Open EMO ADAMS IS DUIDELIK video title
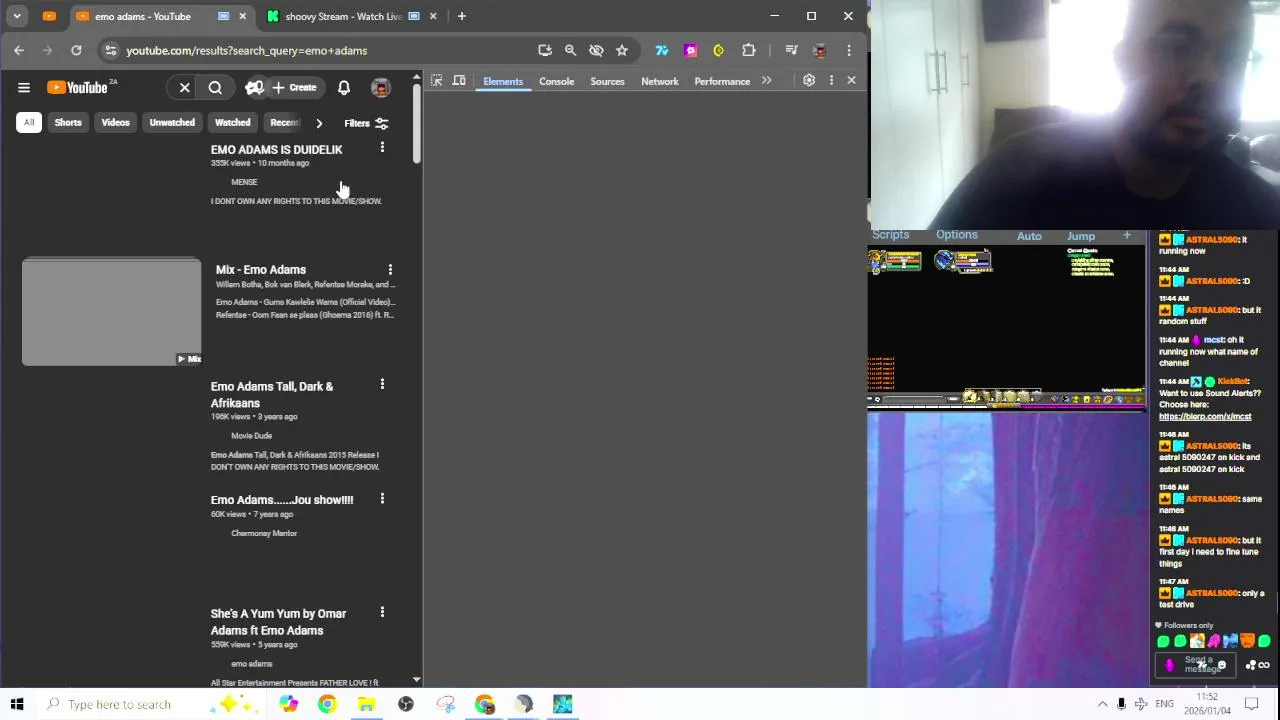Screen dimensions: 1280x720 coord(276,150)
